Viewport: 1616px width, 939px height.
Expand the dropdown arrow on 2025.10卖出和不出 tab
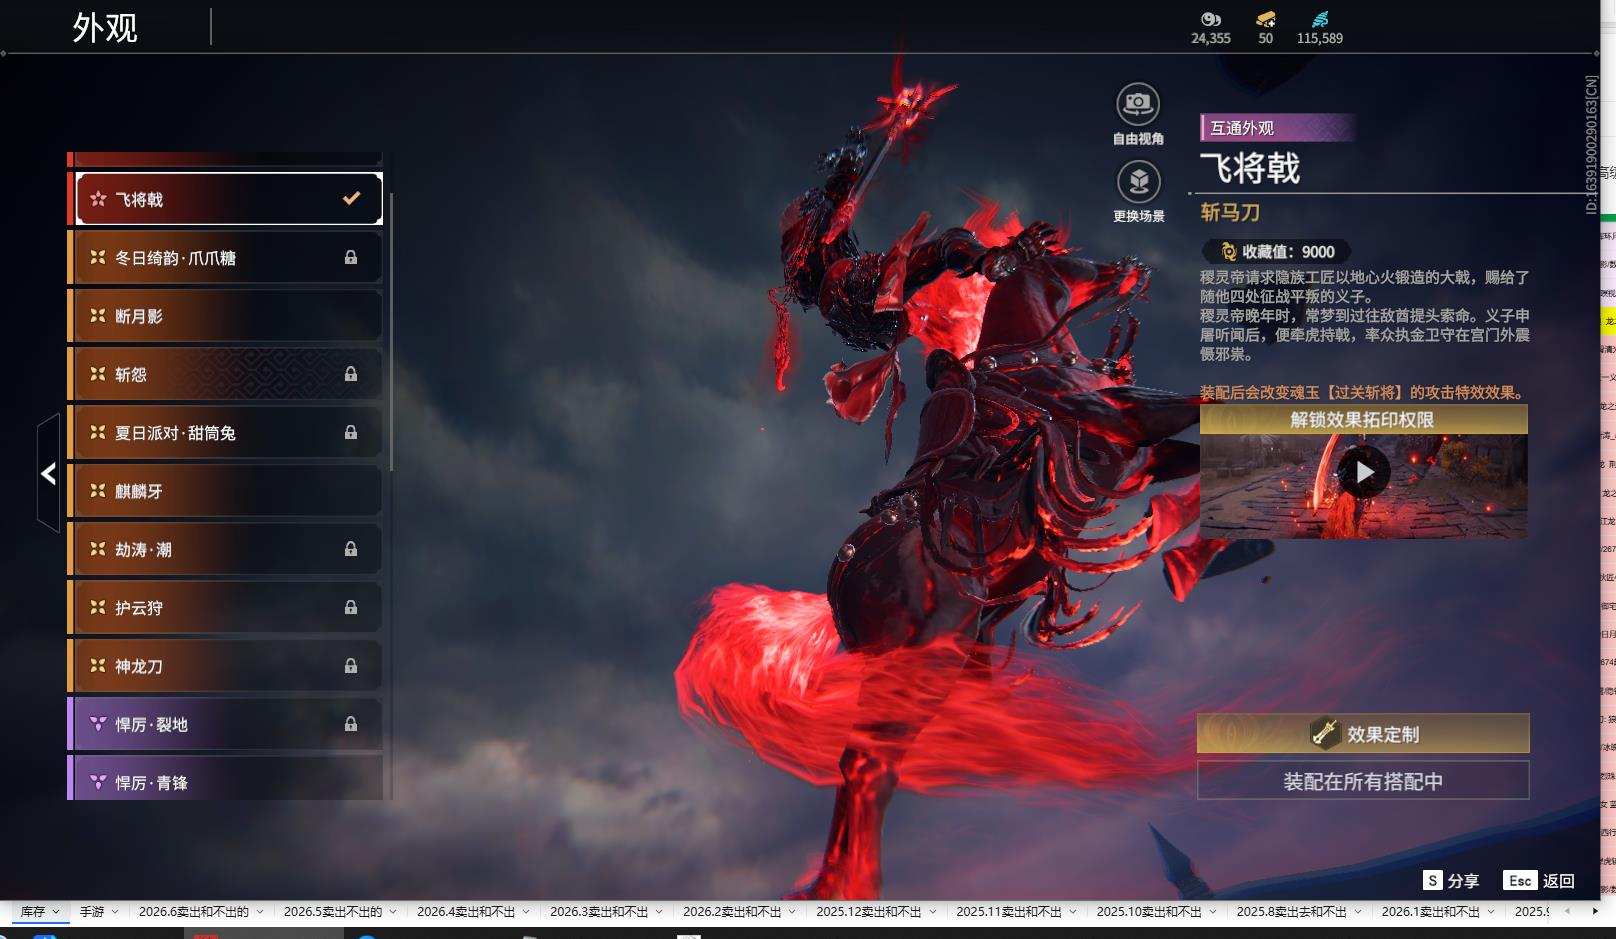coord(1213,912)
